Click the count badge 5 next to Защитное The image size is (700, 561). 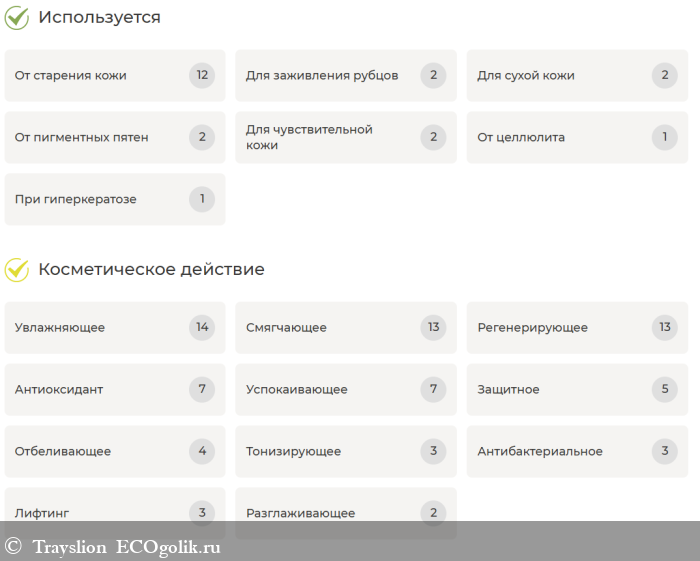pyautogui.click(x=664, y=389)
